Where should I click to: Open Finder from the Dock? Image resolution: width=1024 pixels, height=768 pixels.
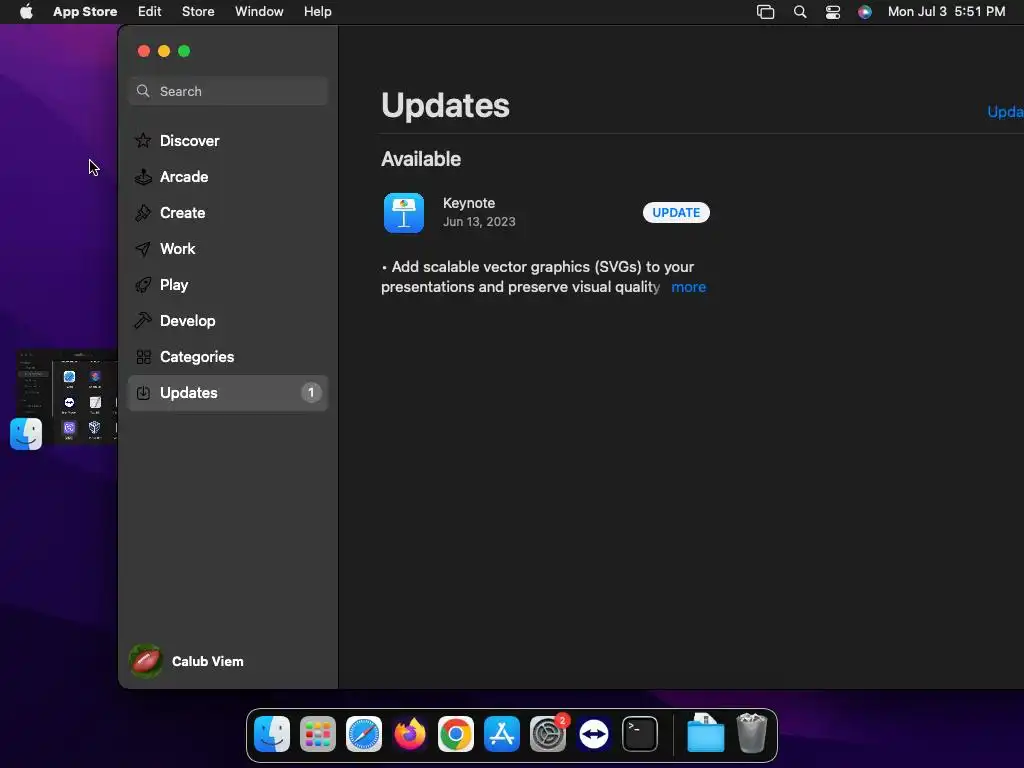[272, 734]
